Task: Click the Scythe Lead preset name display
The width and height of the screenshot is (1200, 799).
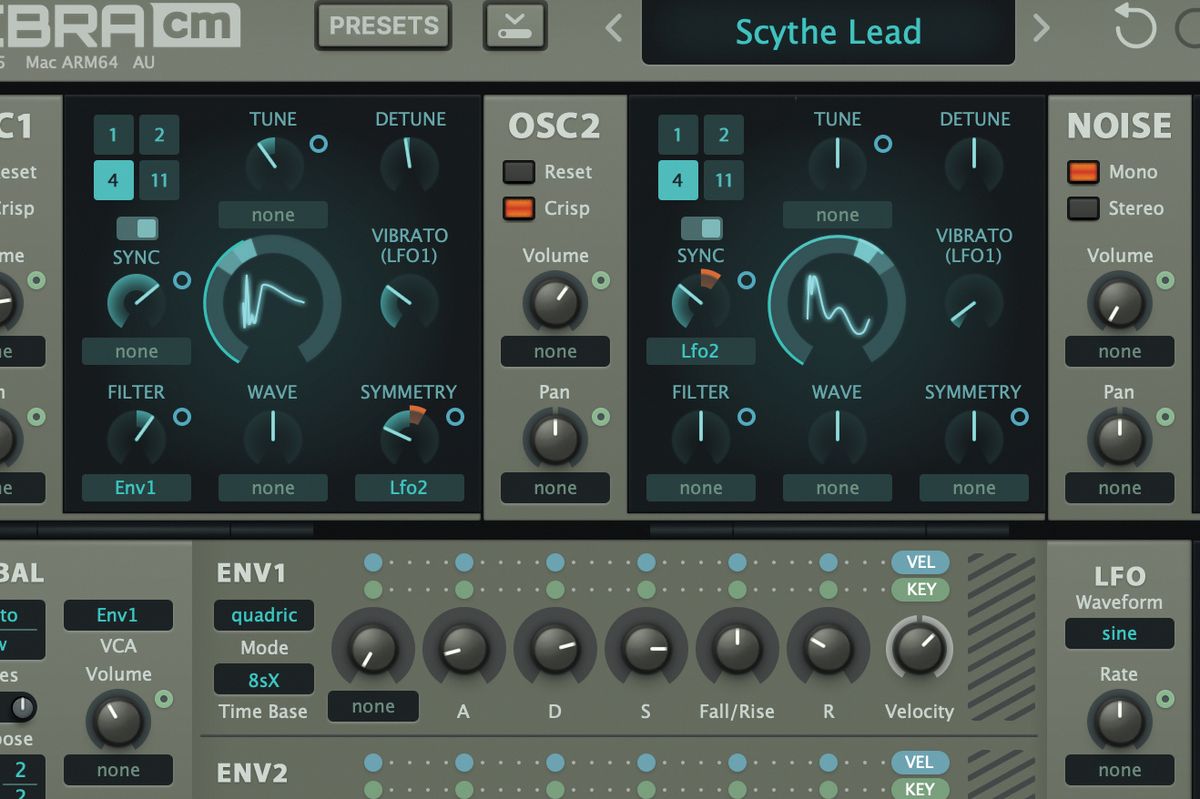Action: click(x=828, y=32)
